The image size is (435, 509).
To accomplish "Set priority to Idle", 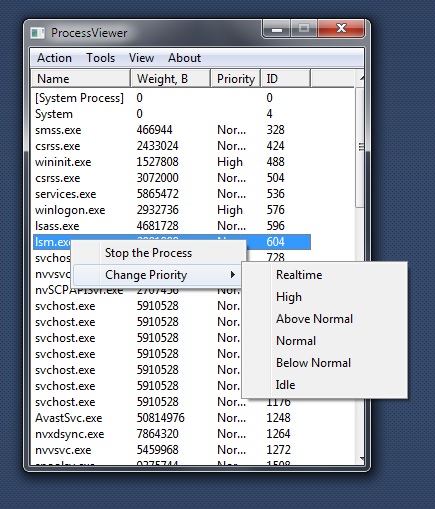I will pos(325,385).
